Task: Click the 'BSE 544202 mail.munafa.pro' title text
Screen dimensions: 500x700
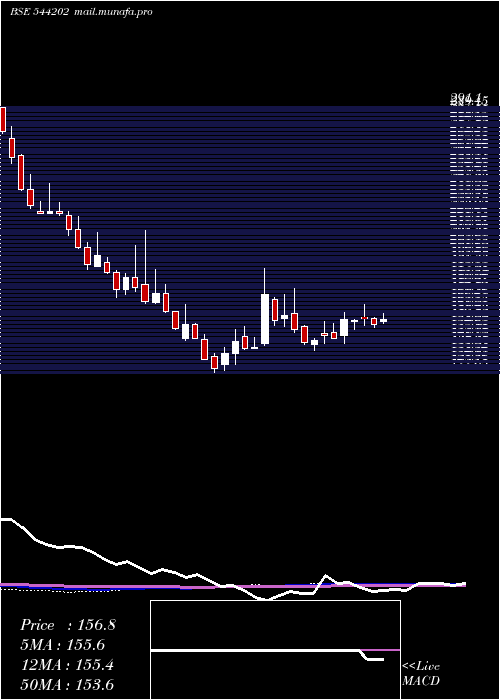Action: click(81, 12)
